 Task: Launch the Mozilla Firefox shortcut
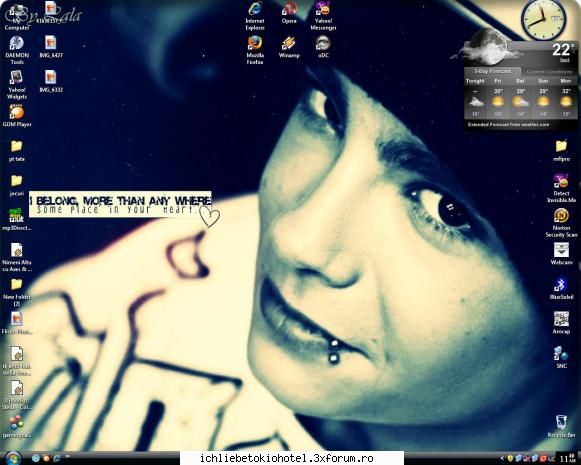pos(255,50)
